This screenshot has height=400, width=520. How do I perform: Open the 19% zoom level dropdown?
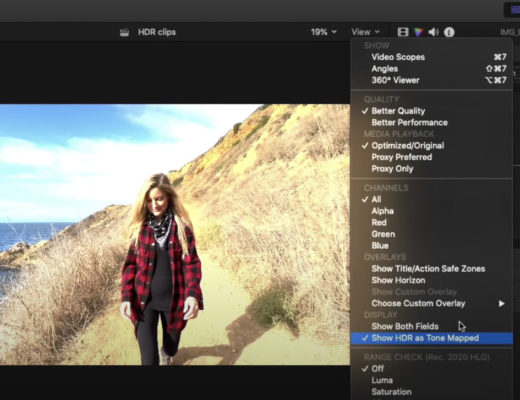tap(323, 32)
